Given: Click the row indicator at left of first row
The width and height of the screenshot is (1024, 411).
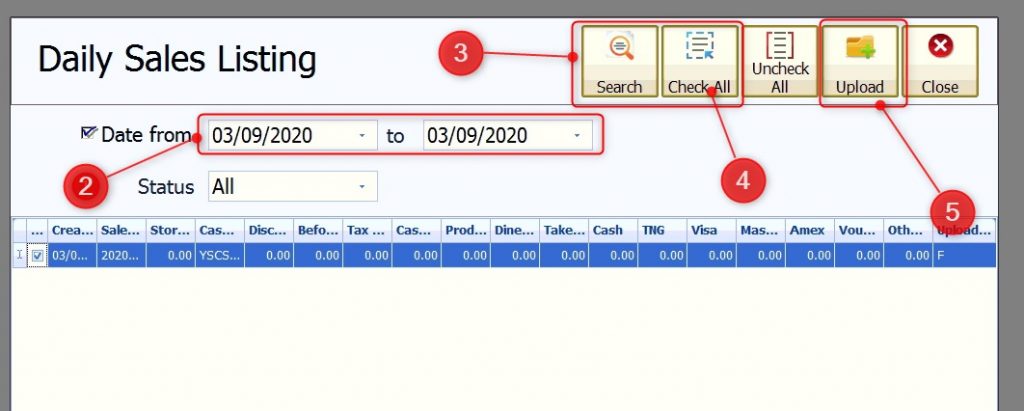Looking at the screenshot, I should 19,256.
